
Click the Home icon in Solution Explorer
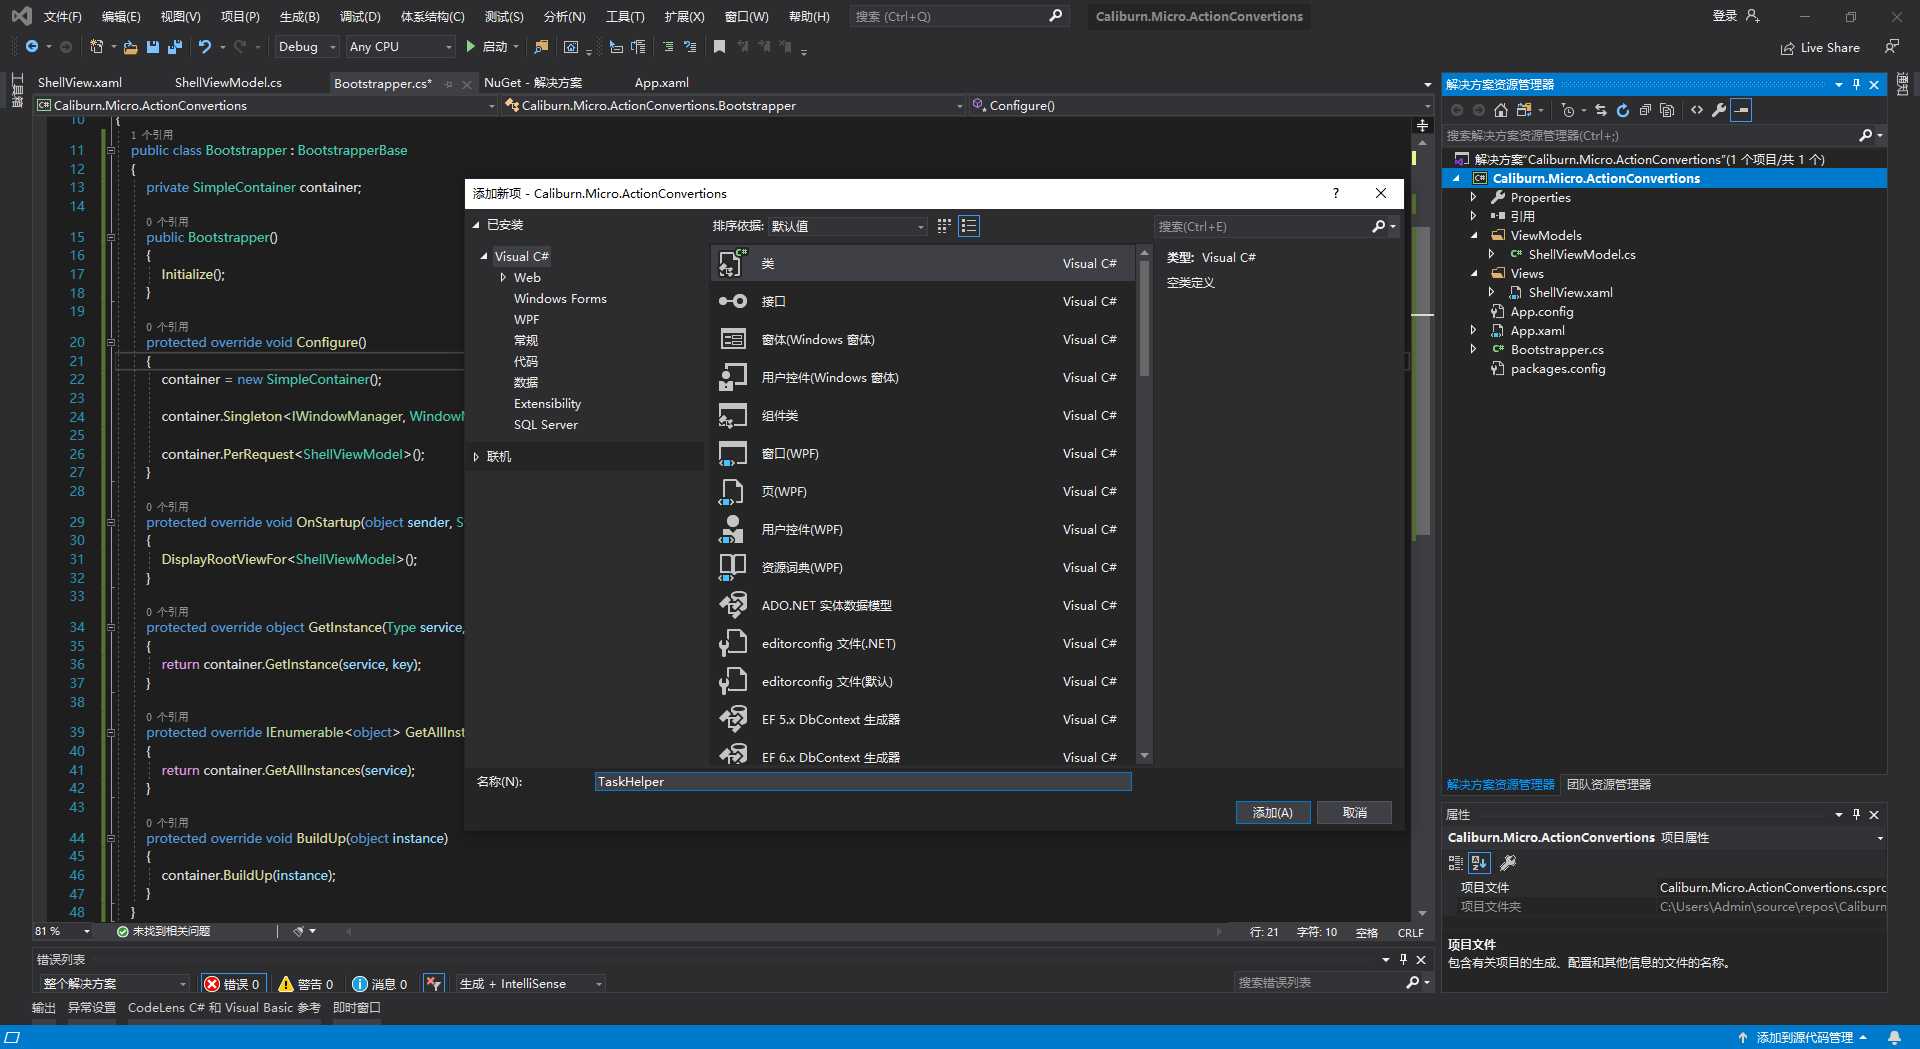pyautogui.click(x=1501, y=110)
